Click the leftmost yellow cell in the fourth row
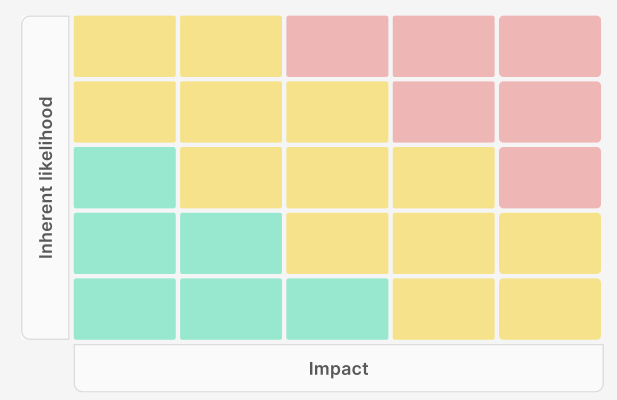This screenshot has width=617, height=400. pyautogui.click(x=337, y=243)
